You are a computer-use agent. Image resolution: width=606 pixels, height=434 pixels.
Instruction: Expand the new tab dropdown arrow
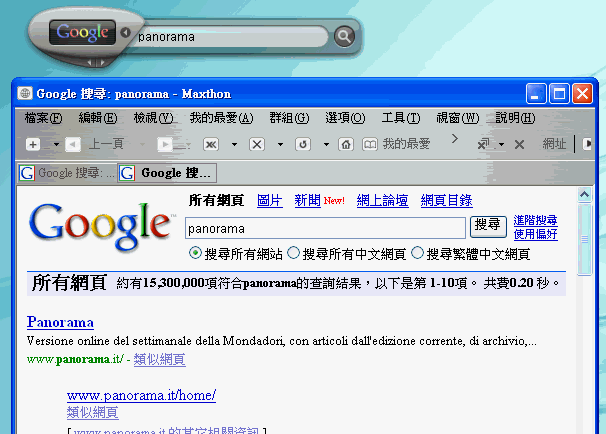56,145
